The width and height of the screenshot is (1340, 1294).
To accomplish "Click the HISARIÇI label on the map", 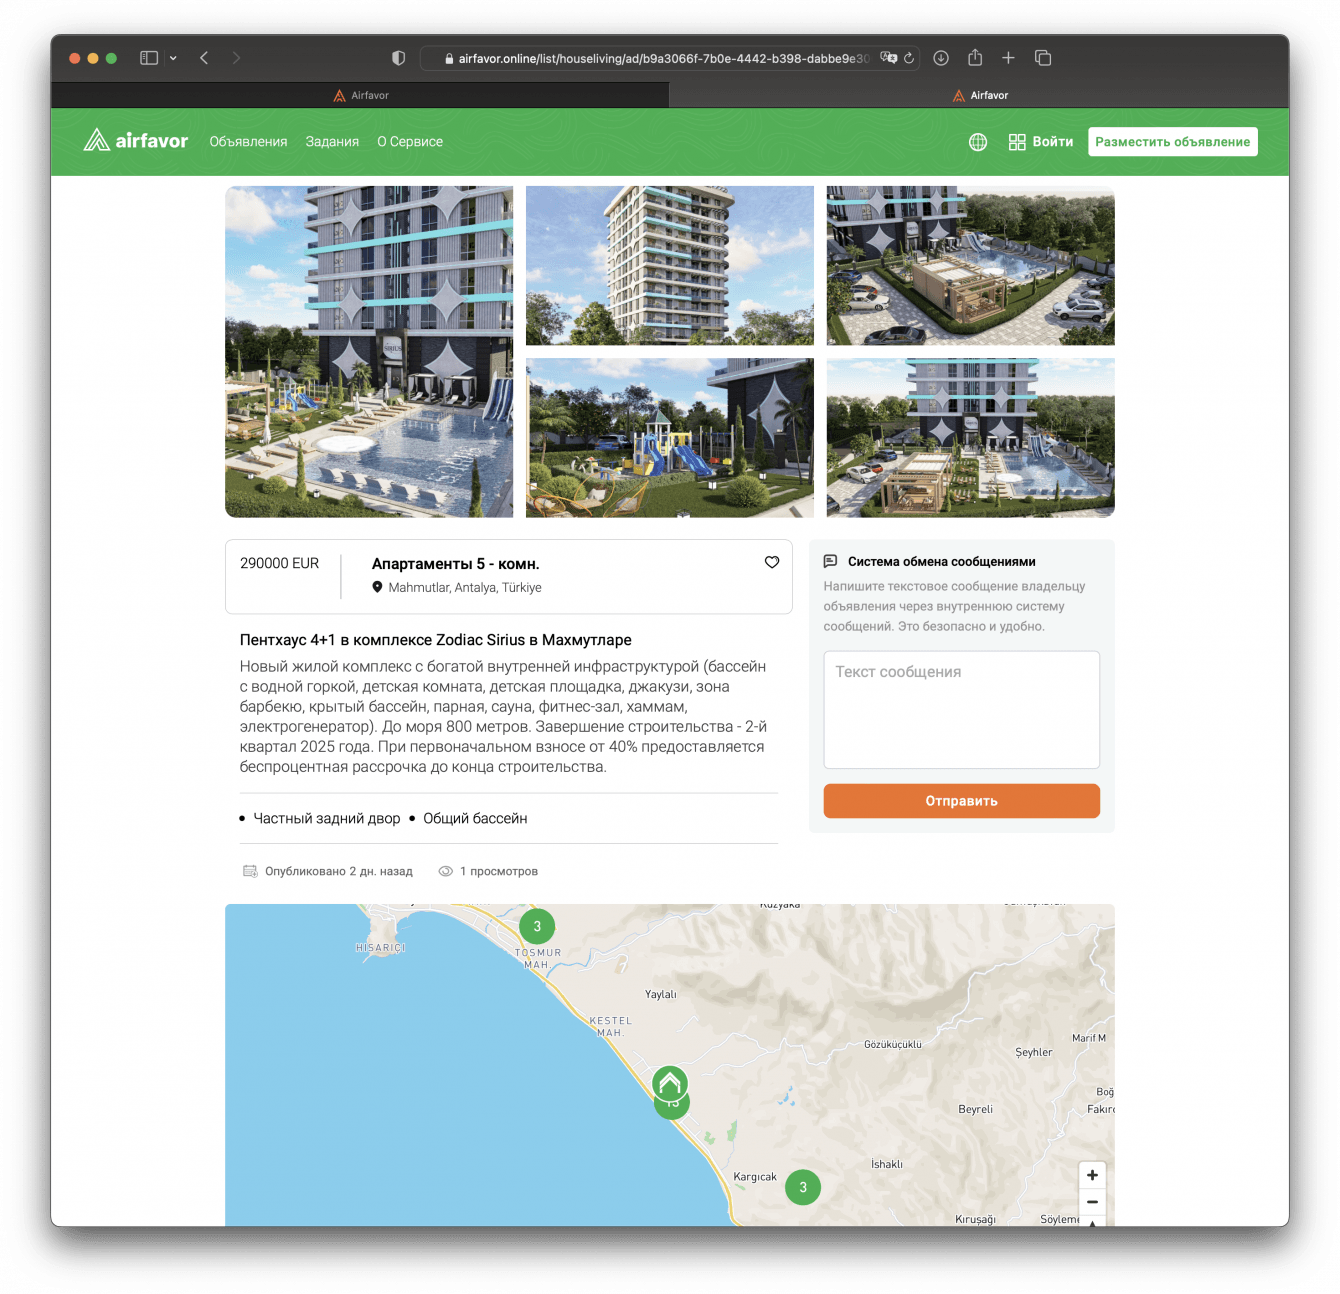I will [381, 947].
